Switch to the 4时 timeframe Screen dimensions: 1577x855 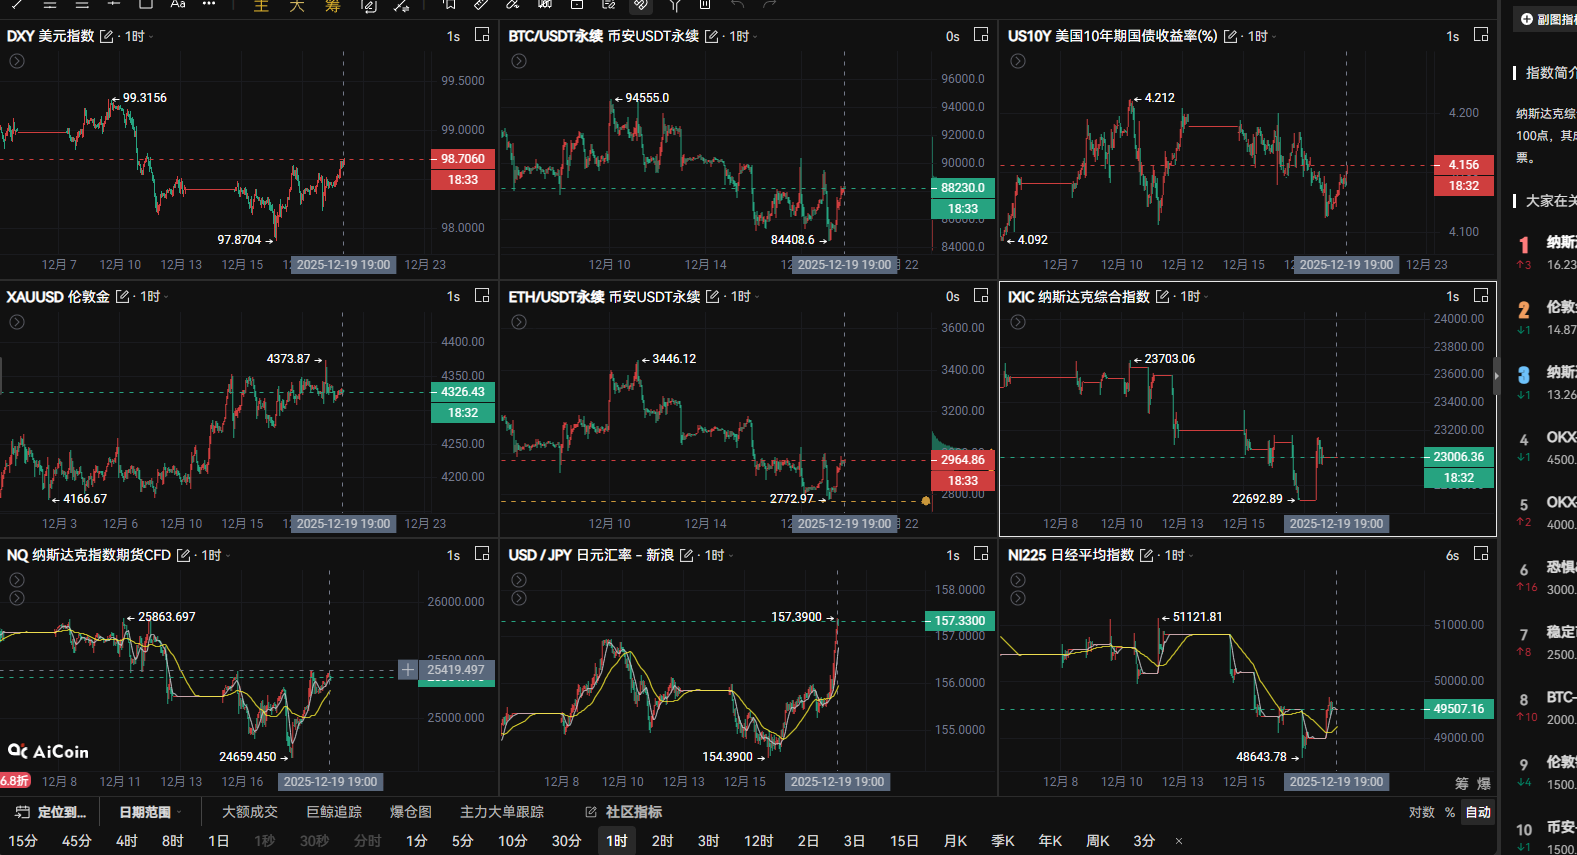click(x=126, y=841)
